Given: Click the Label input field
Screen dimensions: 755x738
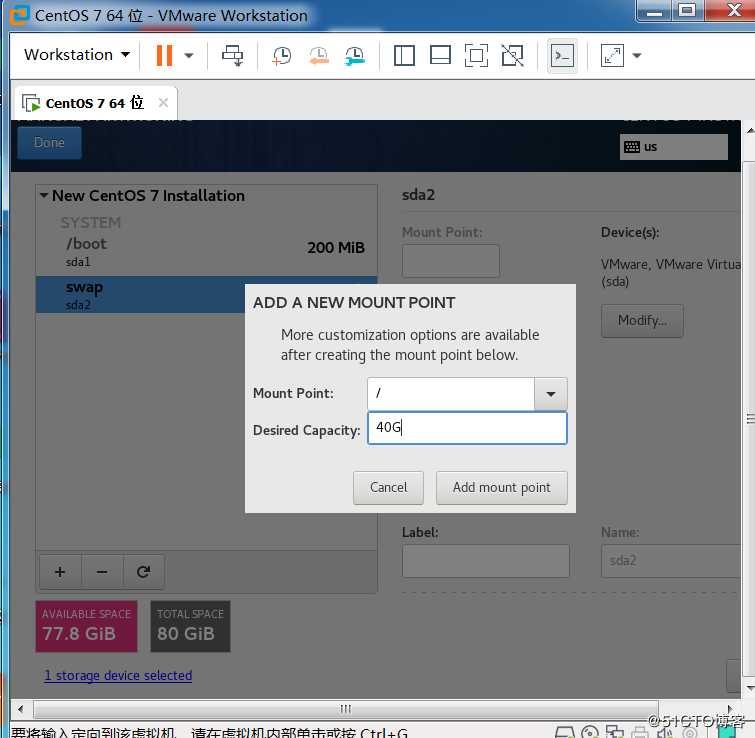Looking at the screenshot, I should (485, 561).
